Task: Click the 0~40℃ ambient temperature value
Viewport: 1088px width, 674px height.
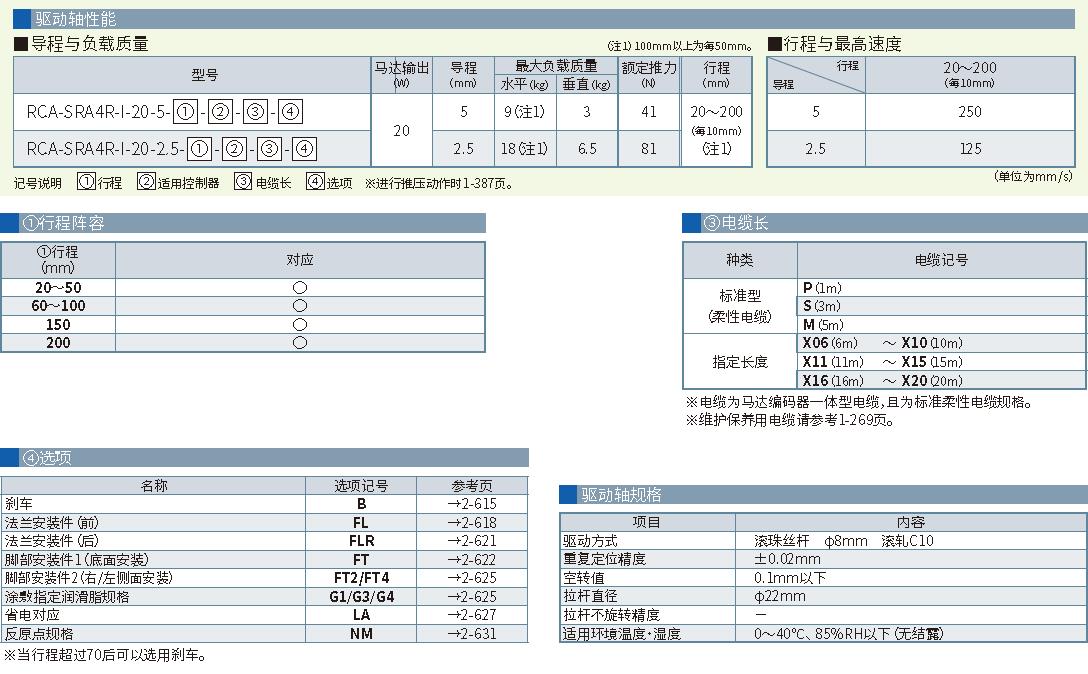Action: pyautogui.click(x=849, y=634)
